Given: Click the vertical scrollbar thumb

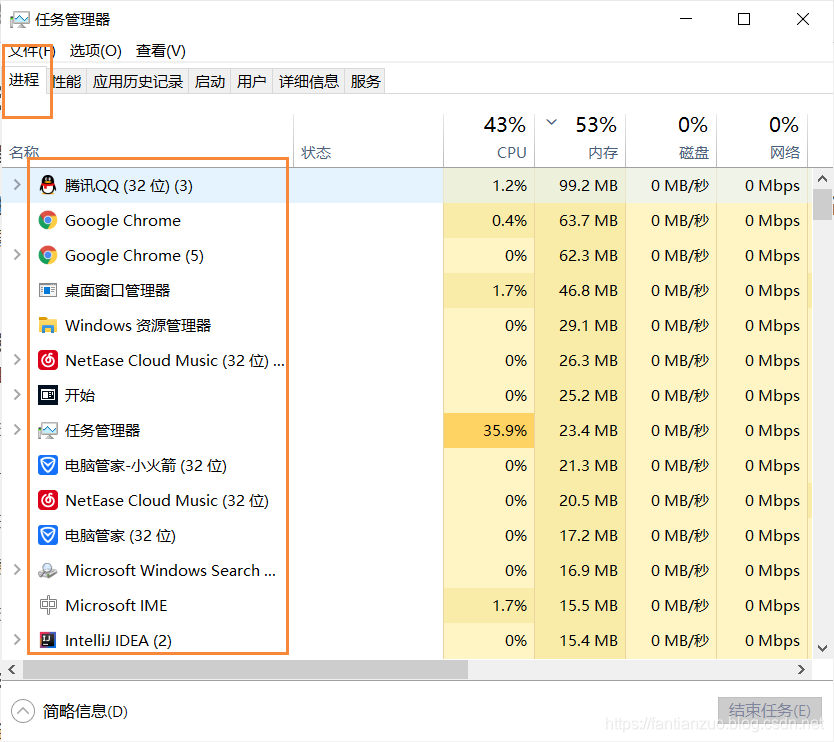Looking at the screenshot, I should 823,204.
